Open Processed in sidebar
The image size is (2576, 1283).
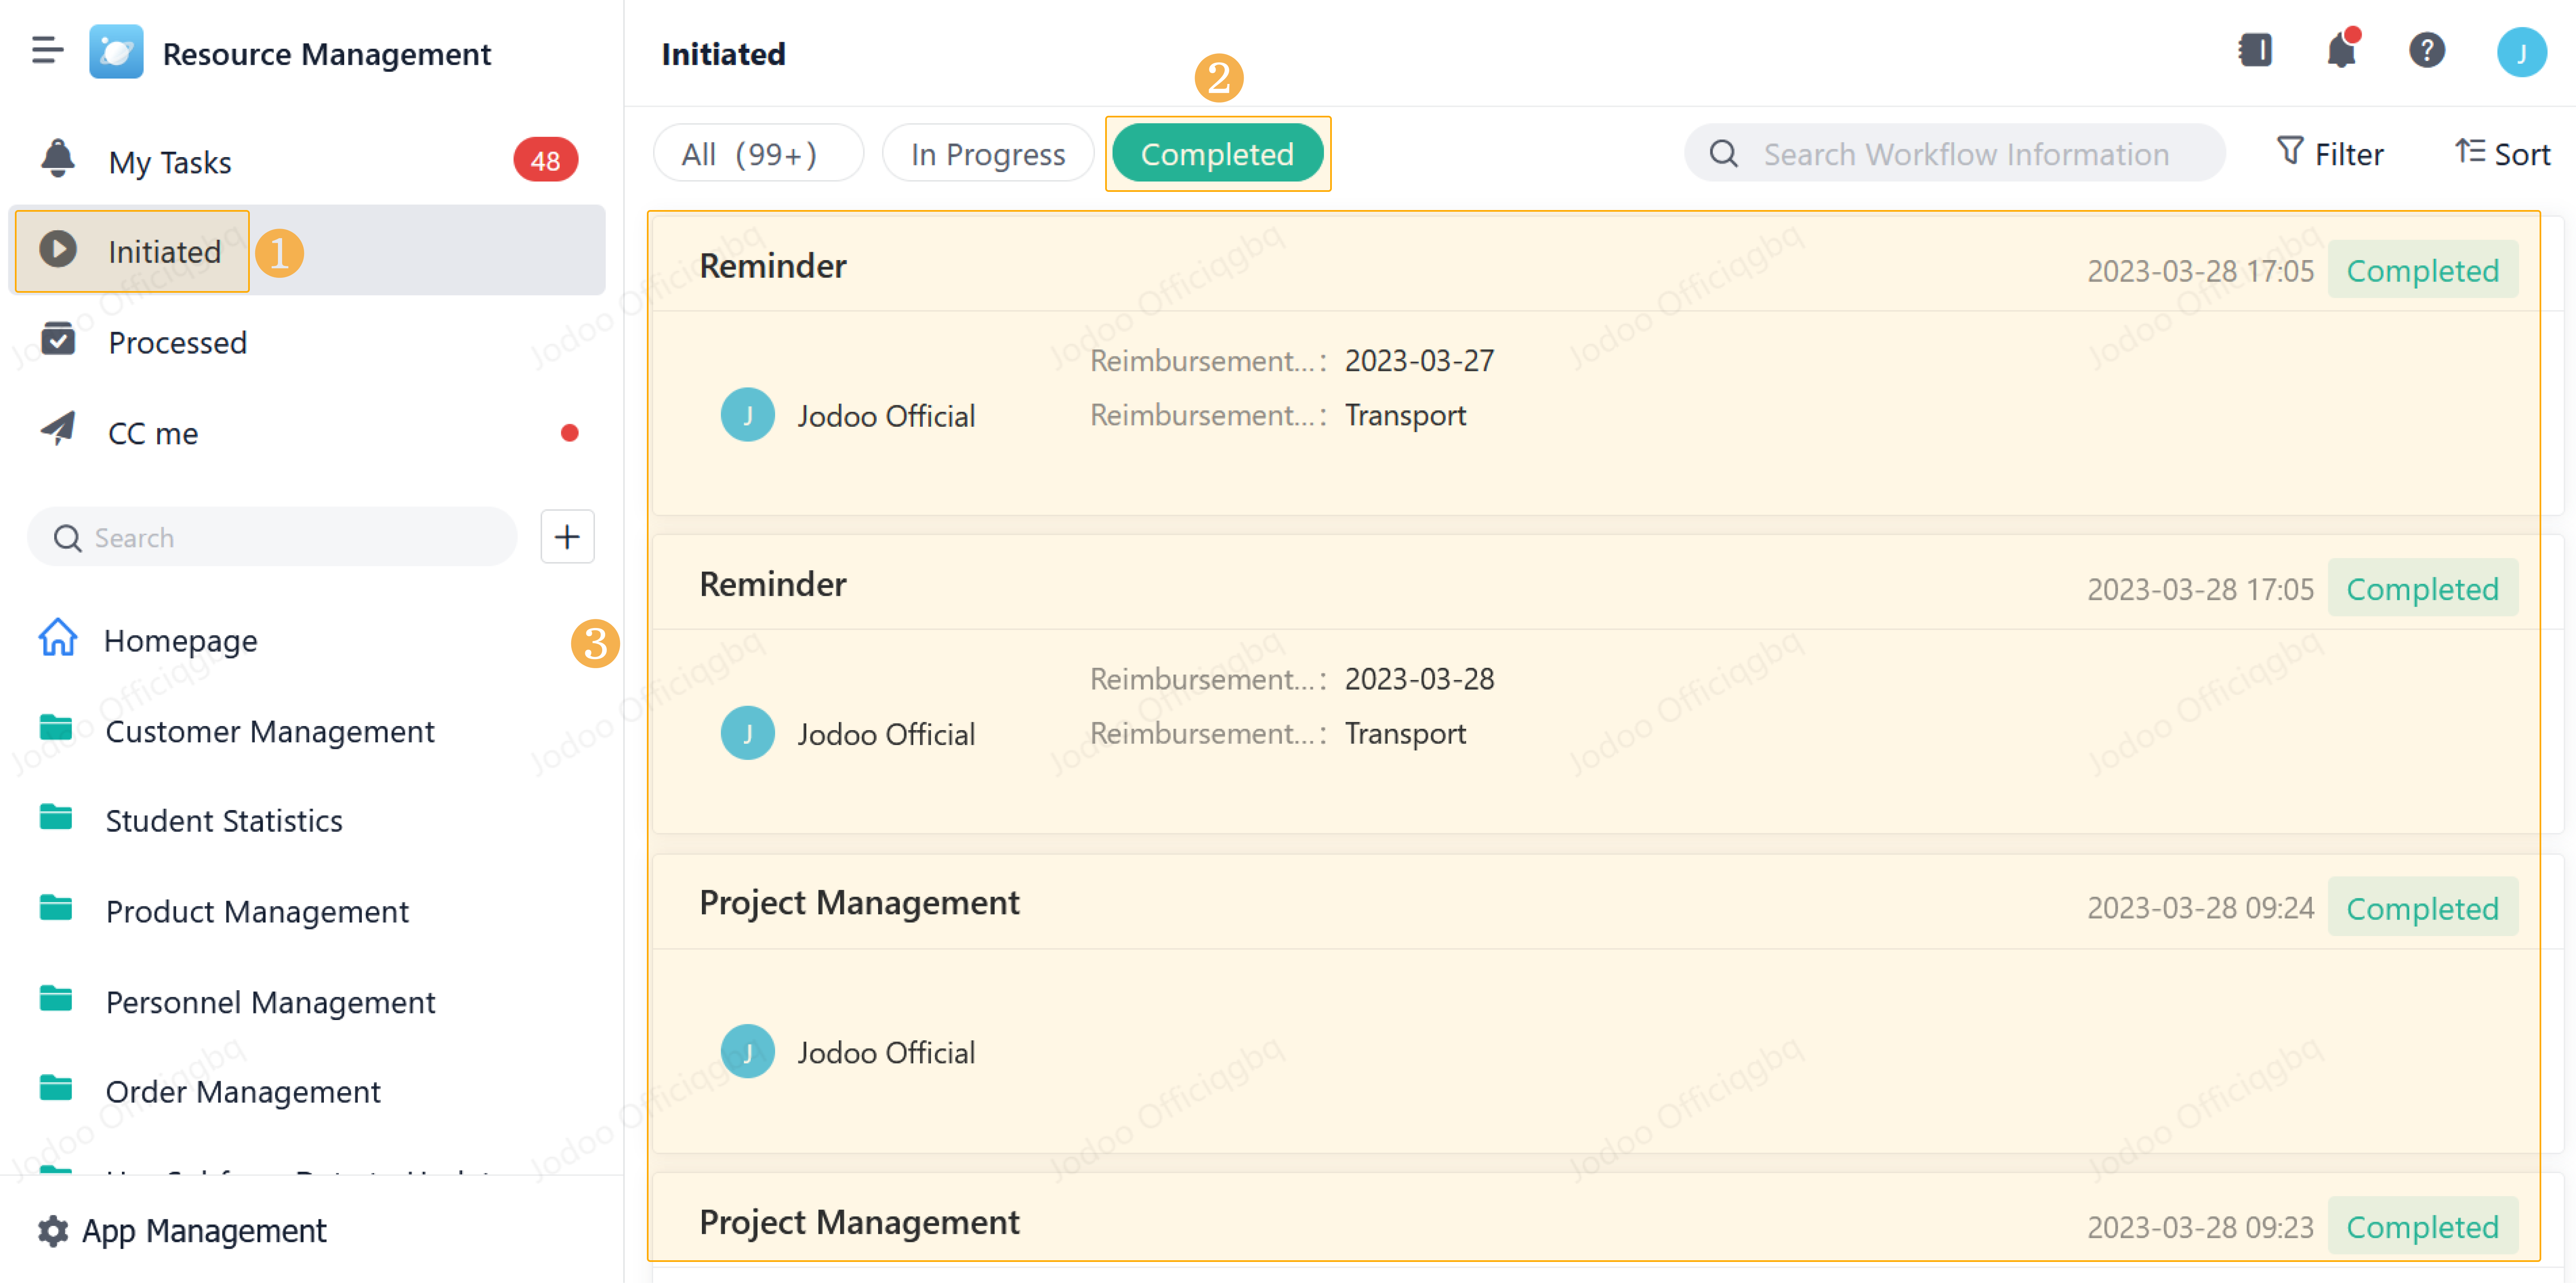pos(307,342)
